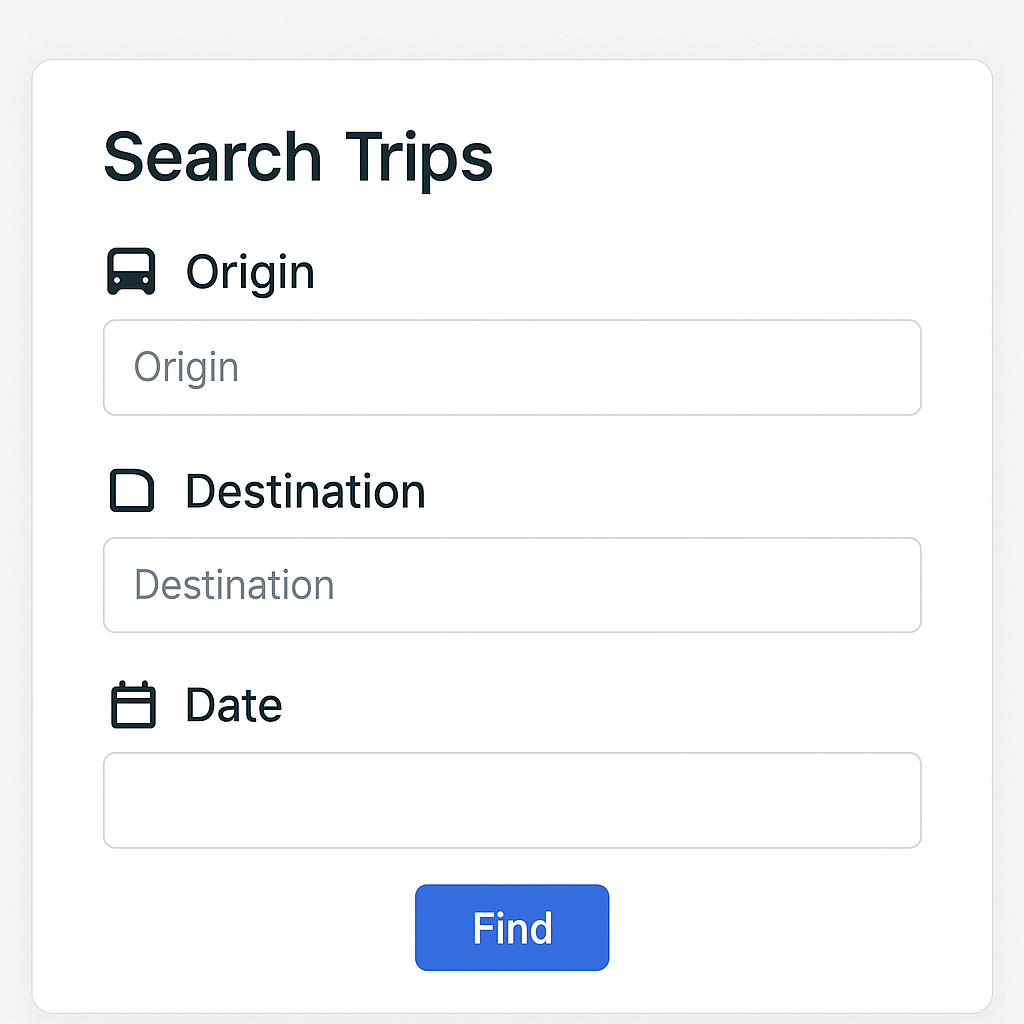Place cursor in the Origin placeholder box

click(x=512, y=367)
